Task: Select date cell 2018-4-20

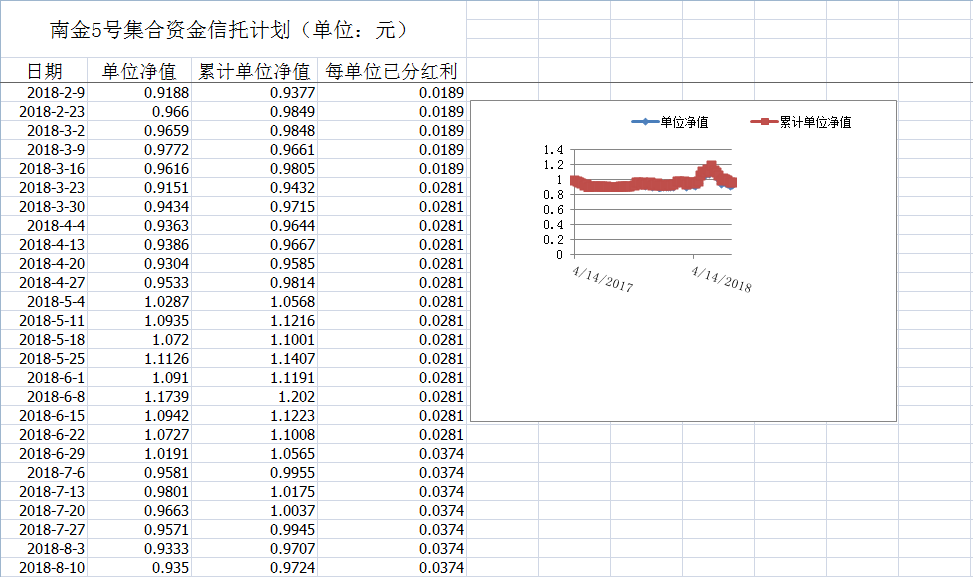Action: point(44,264)
